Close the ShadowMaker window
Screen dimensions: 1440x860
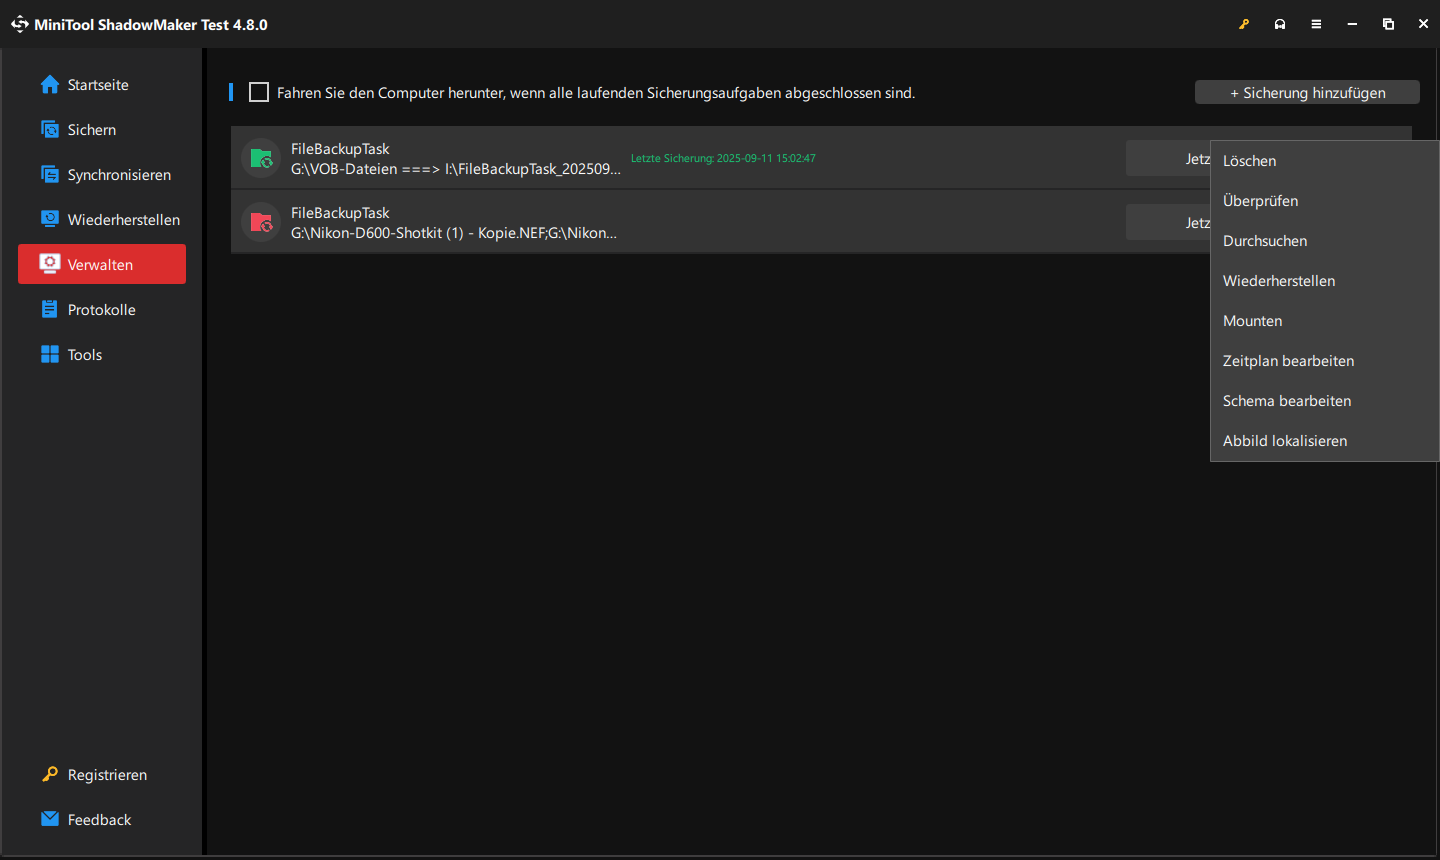coord(1423,24)
